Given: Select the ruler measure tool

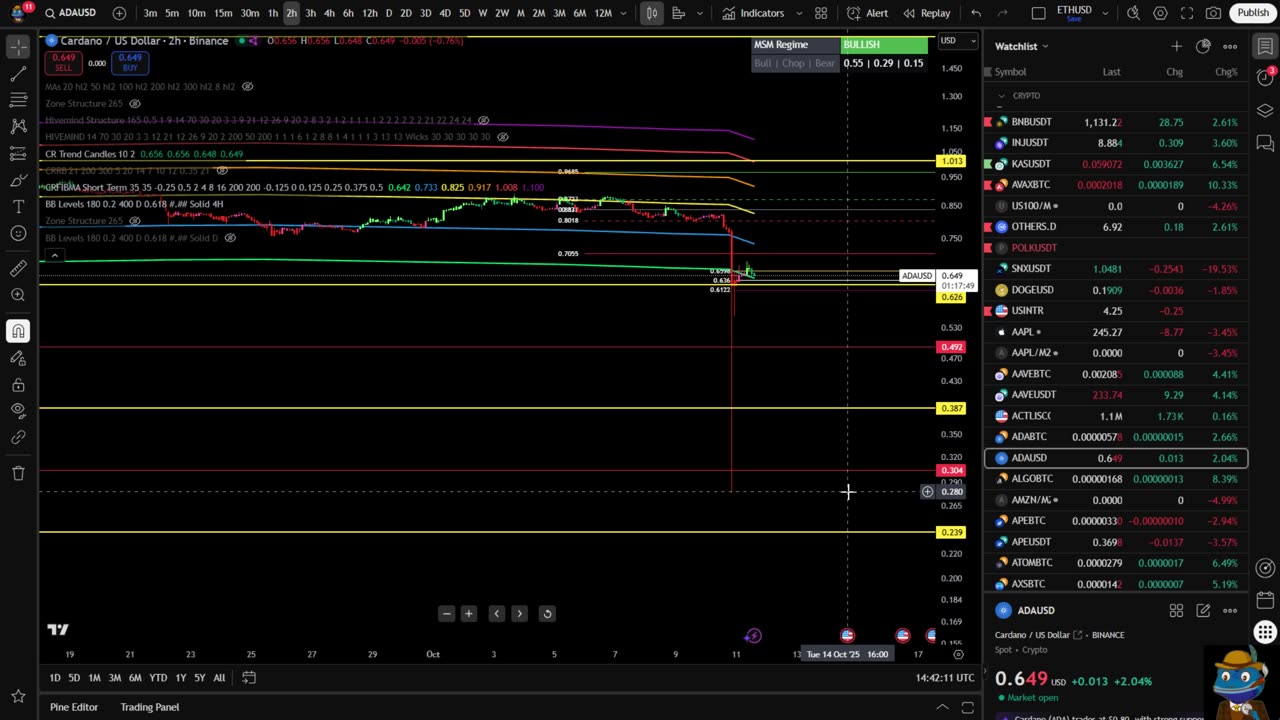Looking at the screenshot, I should (18, 268).
